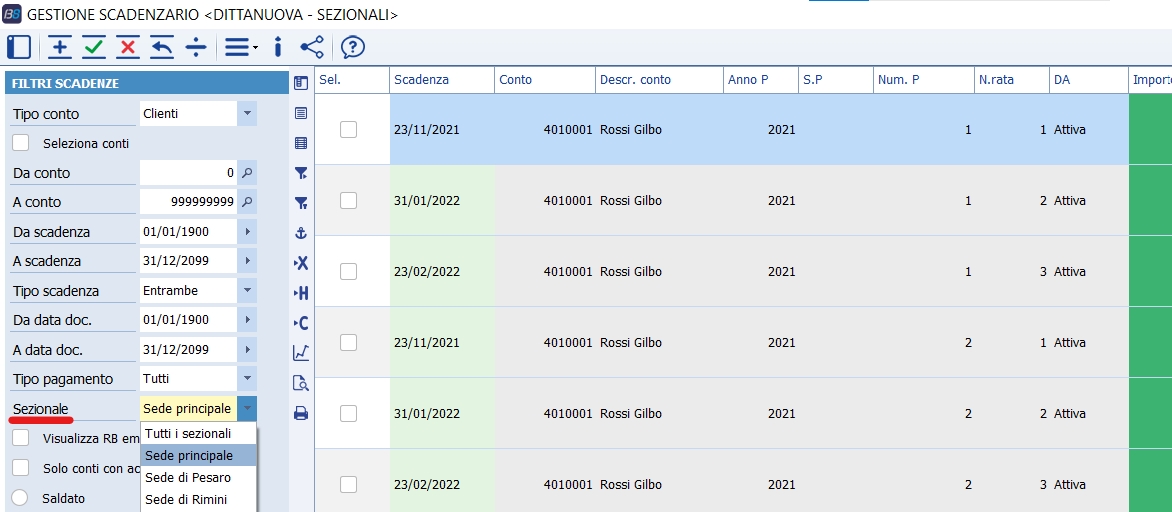
Task: Click the funnel icon just above the anchor
Action: (301, 203)
